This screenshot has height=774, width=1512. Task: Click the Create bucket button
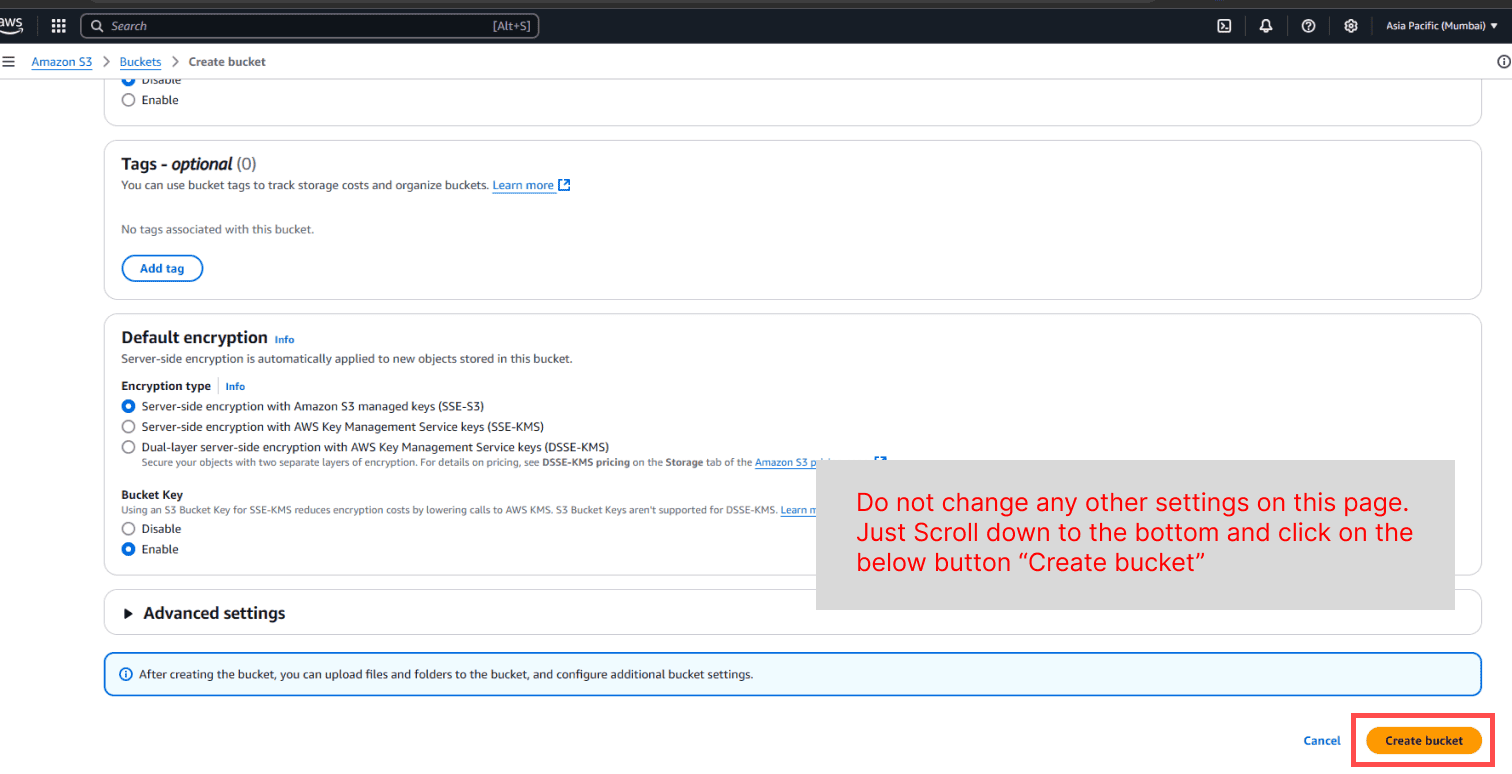1424,740
